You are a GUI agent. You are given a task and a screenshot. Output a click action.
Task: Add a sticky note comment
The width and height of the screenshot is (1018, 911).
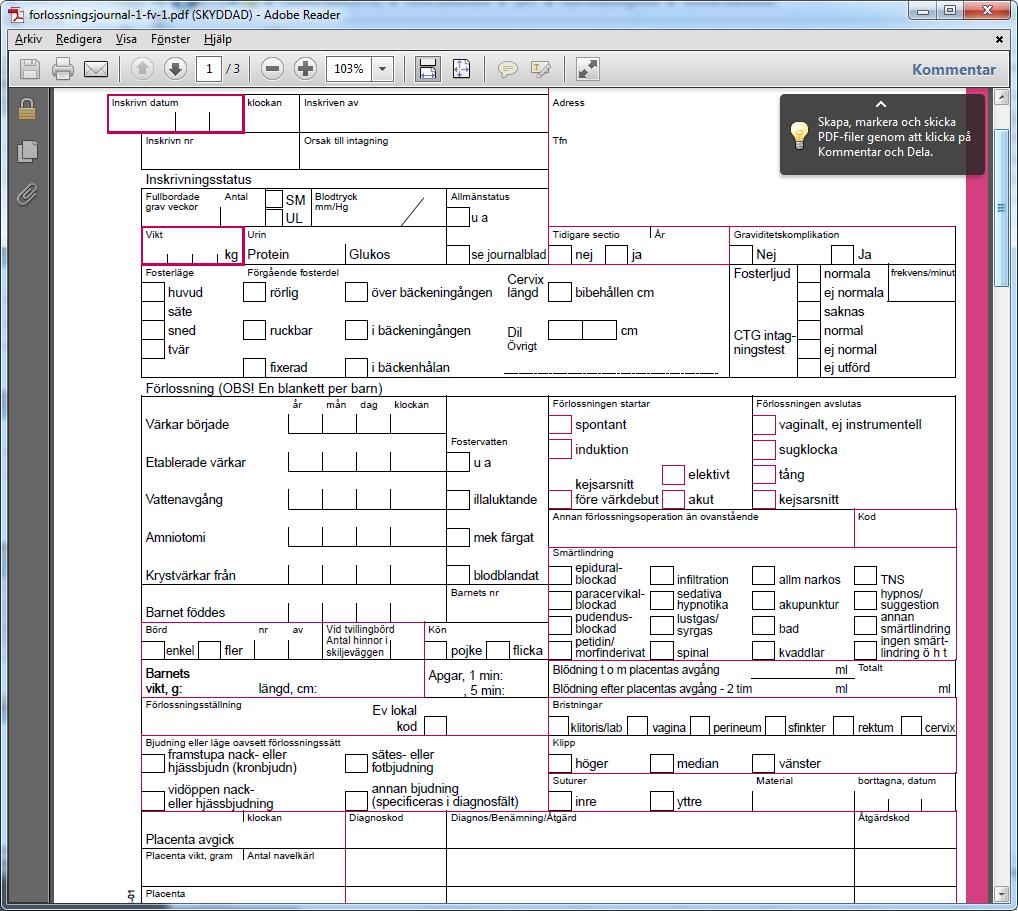coord(508,69)
